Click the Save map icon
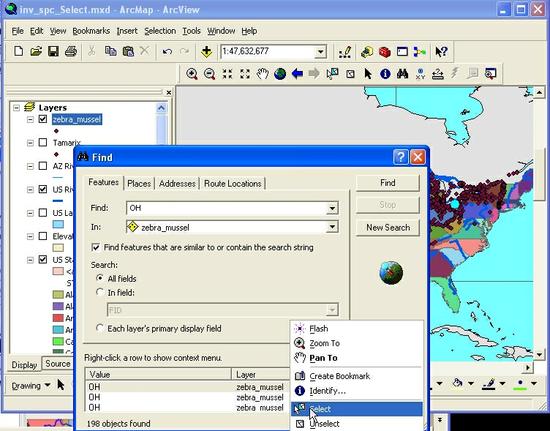 53,52
